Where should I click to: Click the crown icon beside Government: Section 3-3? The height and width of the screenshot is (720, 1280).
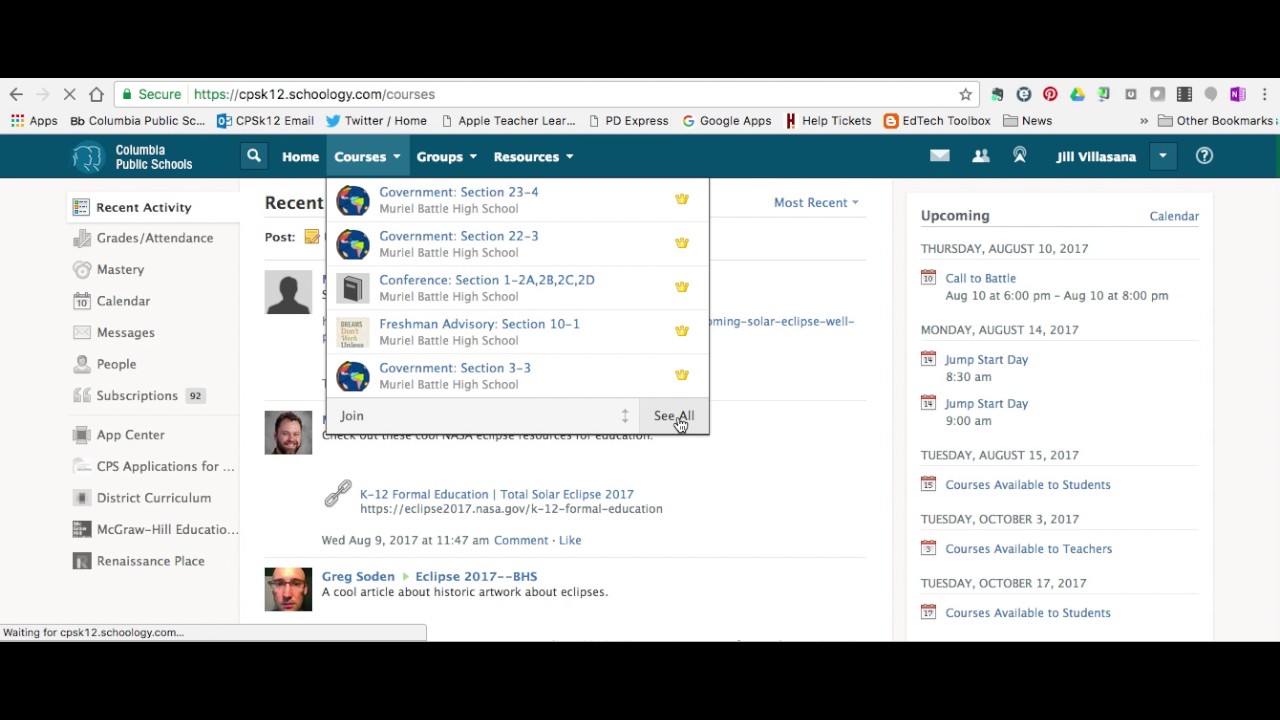point(682,375)
